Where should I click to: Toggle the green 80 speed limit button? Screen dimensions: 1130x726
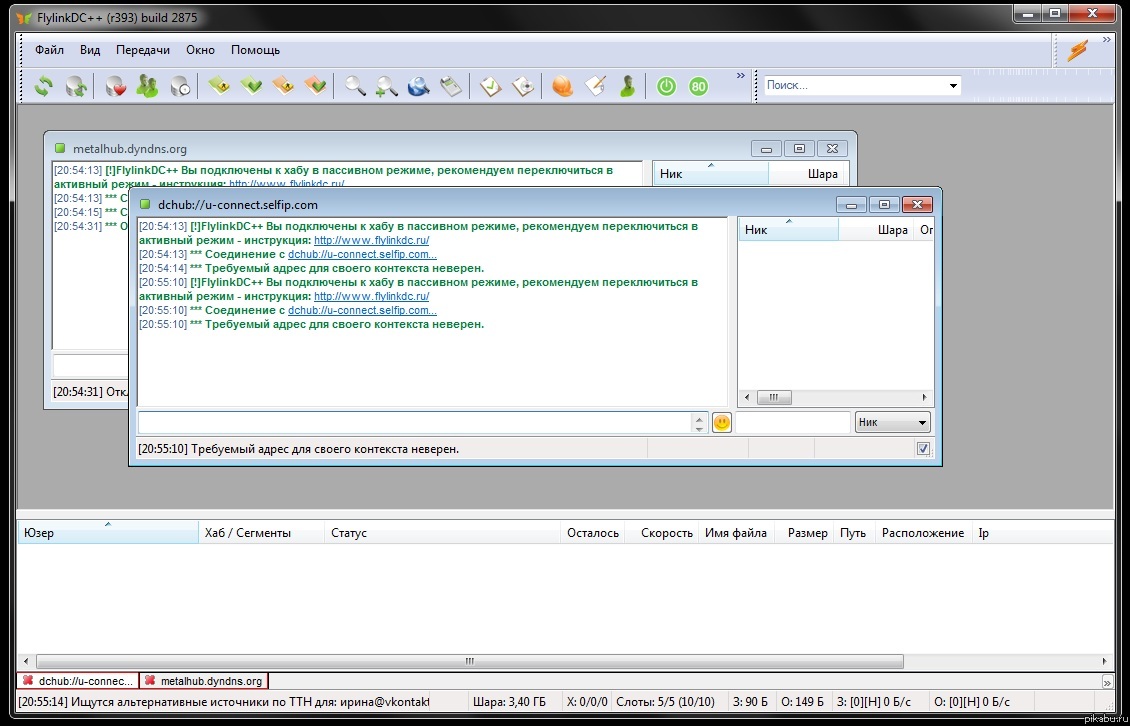coord(698,87)
